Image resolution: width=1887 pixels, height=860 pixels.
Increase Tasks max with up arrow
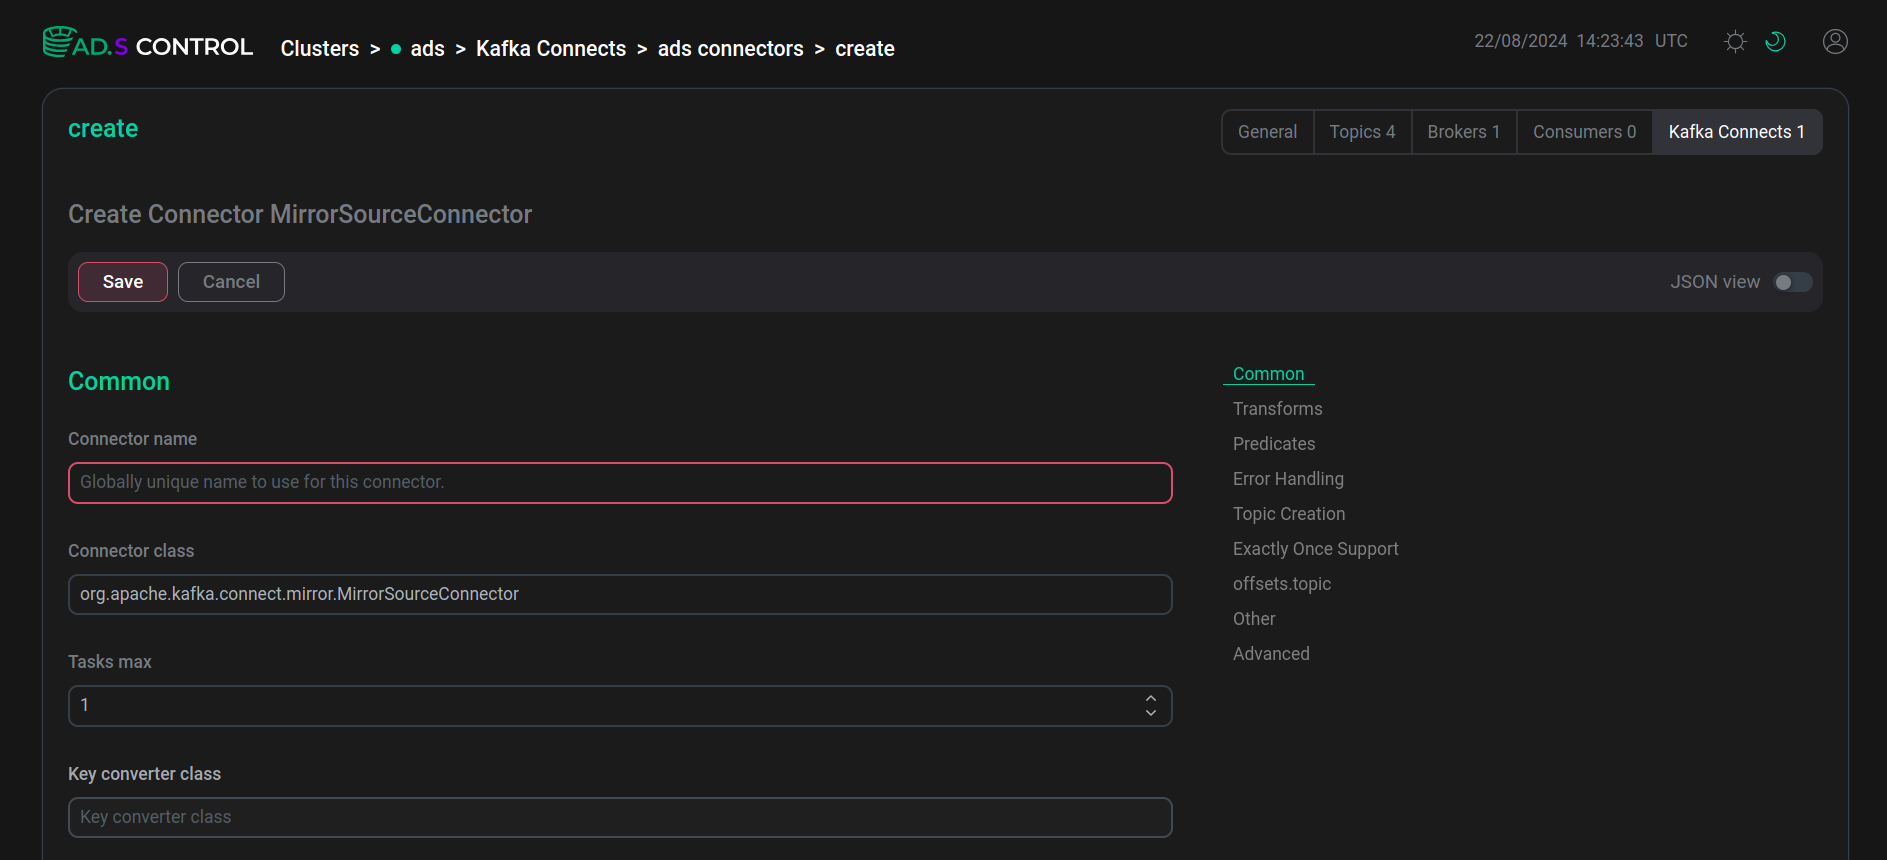pos(1151,699)
